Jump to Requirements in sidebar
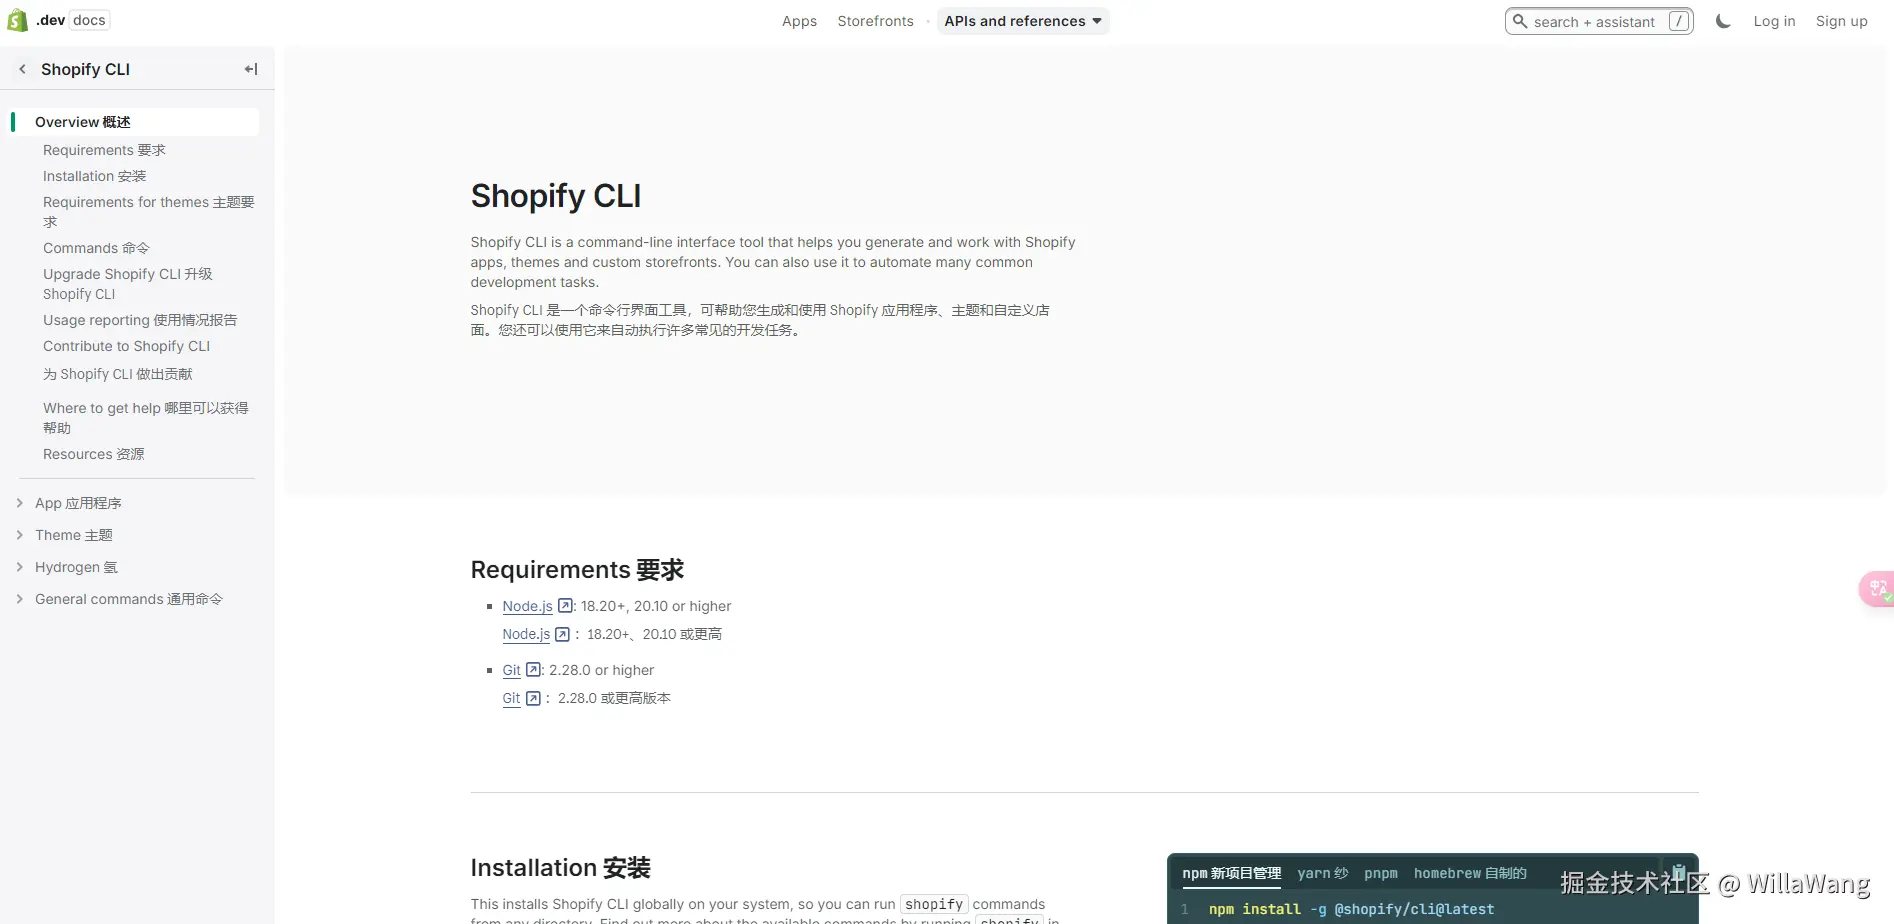The image size is (1894, 924). point(104,150)
